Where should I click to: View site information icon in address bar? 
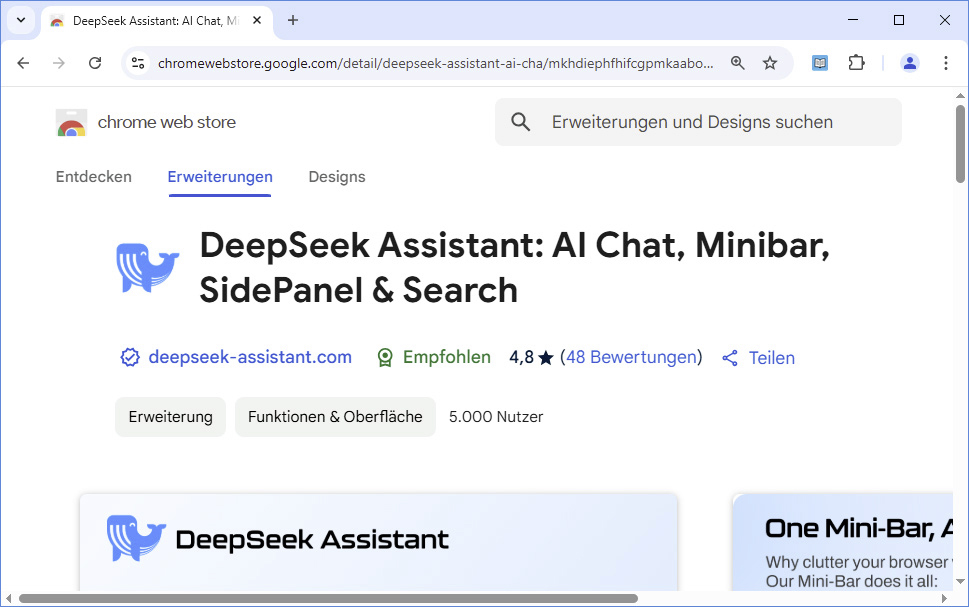click(138, 63)
